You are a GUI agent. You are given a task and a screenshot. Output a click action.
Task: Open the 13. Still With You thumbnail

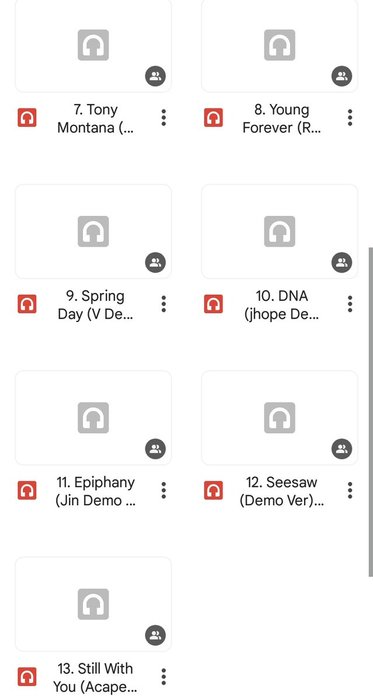click(93, 604)
